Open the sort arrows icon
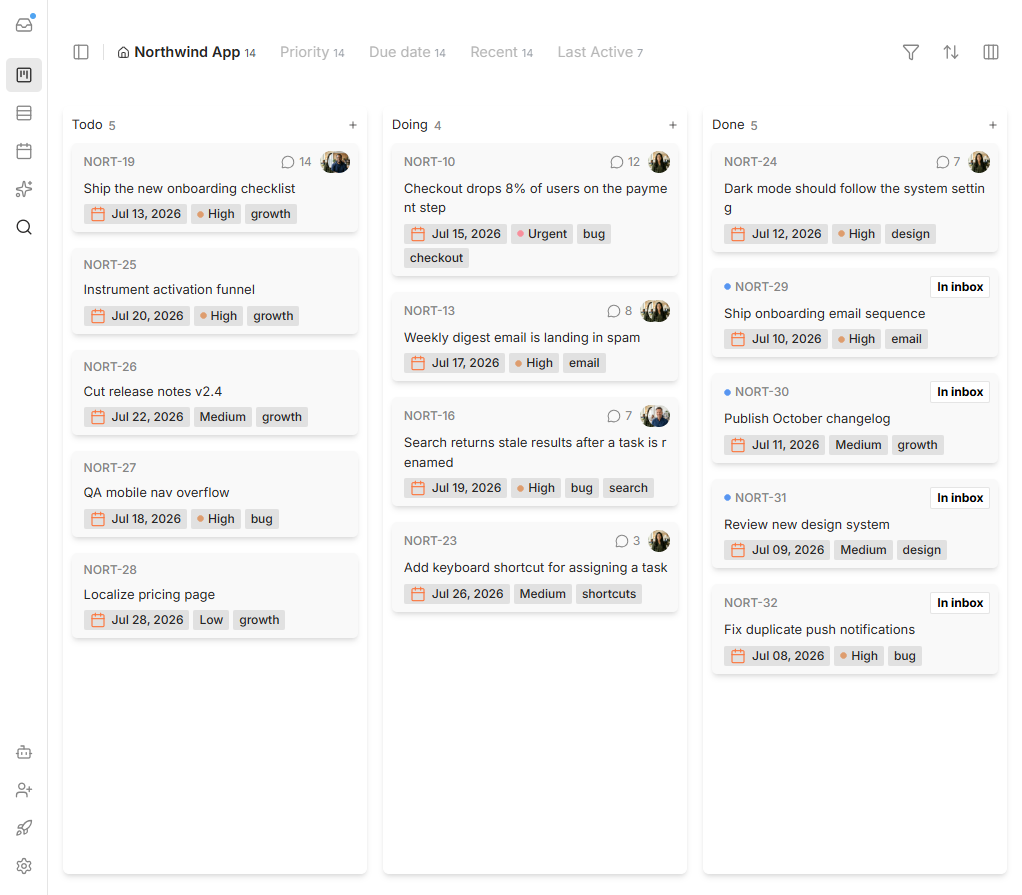Image resolution: width=1022 pixels, height=895 pixels. point(951,52)
